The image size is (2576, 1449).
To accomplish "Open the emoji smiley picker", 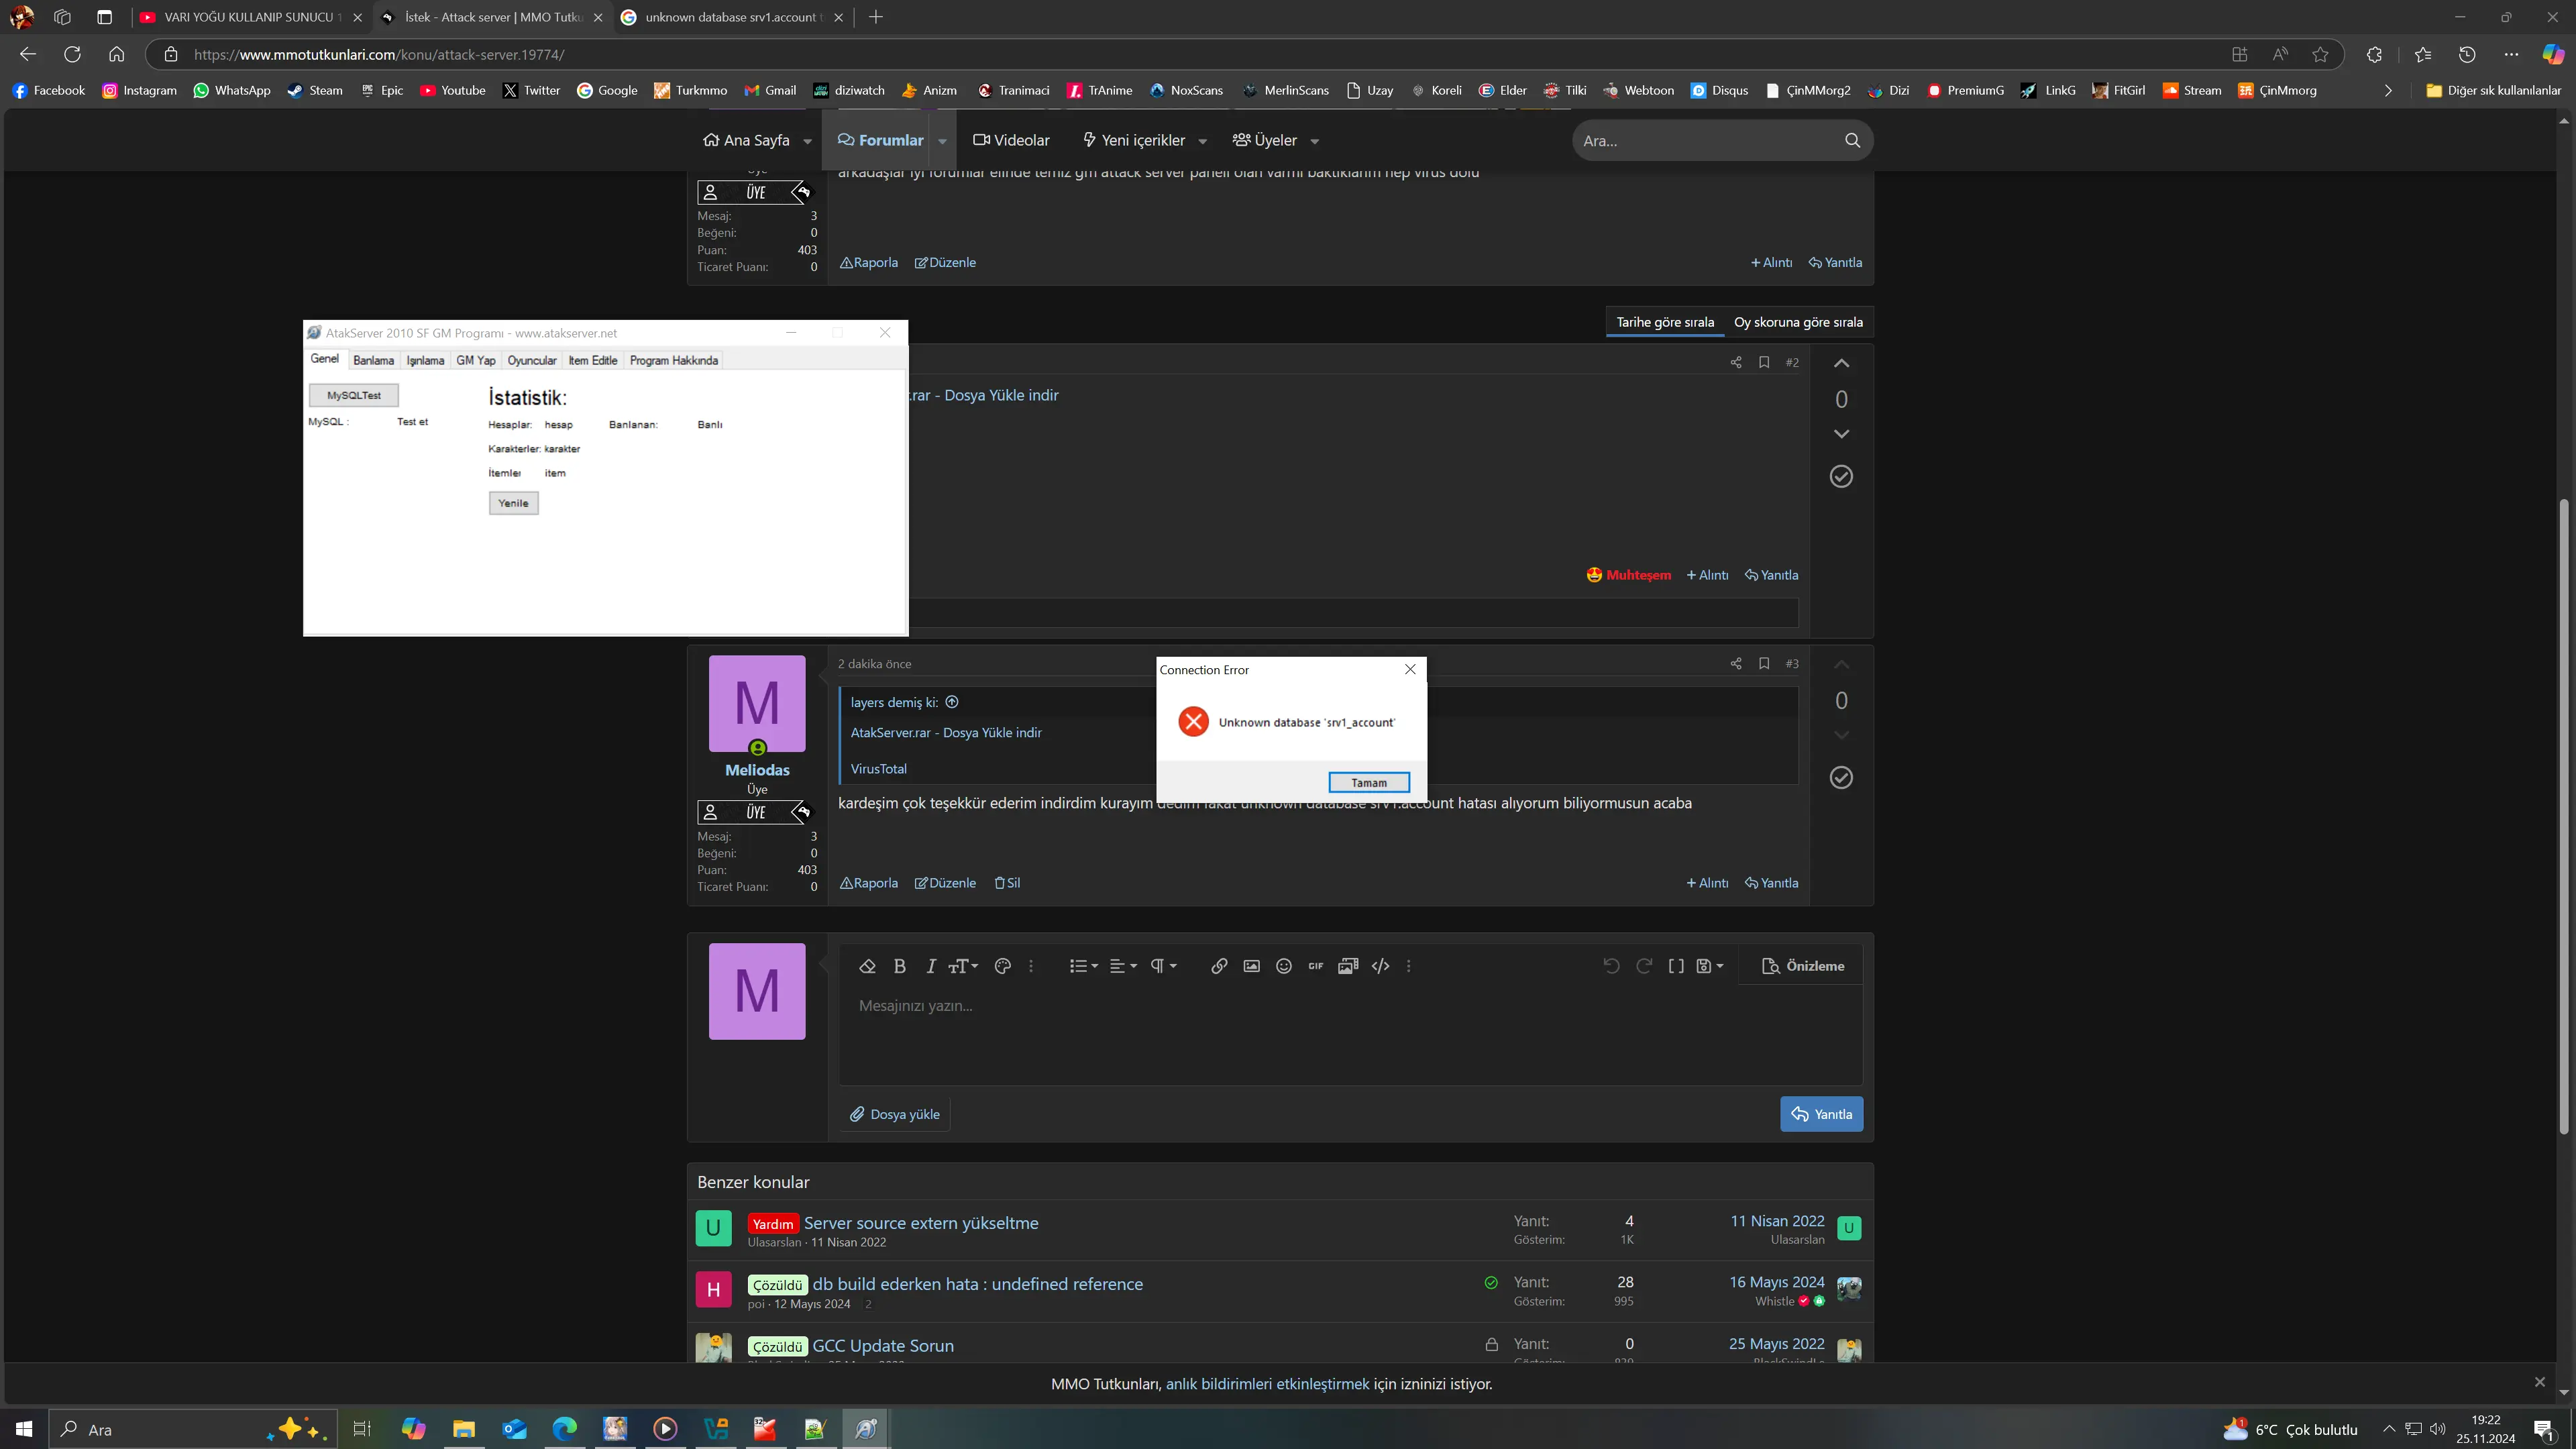I will pos(1283,966).
